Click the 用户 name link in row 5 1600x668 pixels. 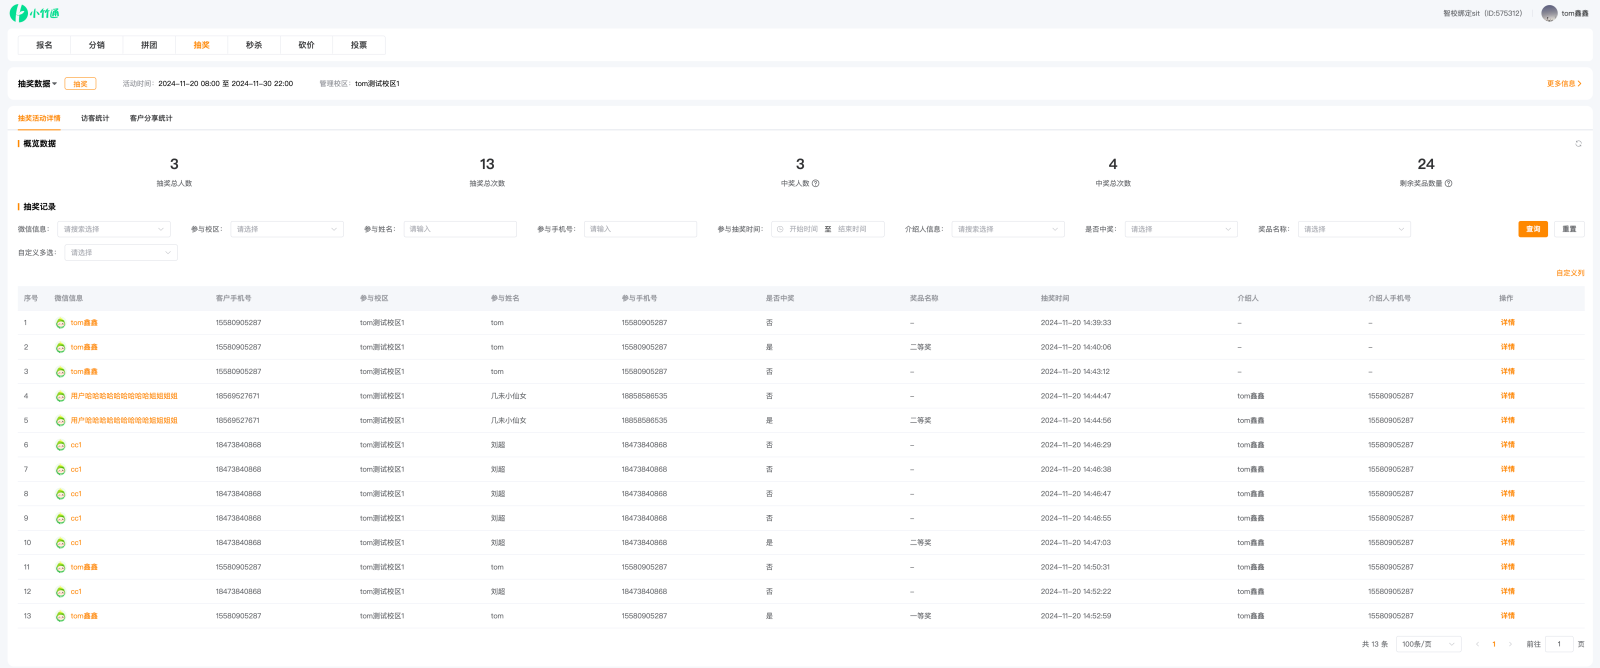point(124,421)
